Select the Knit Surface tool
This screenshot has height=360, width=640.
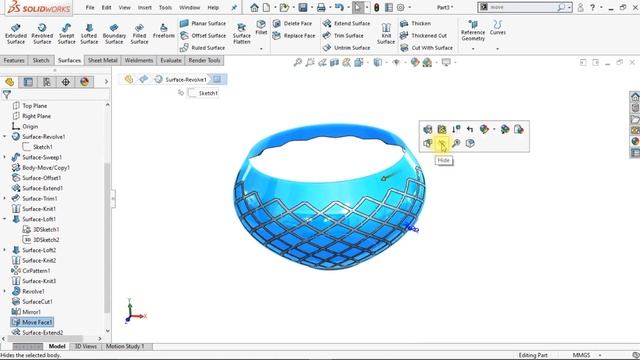(x=386, y=33)
